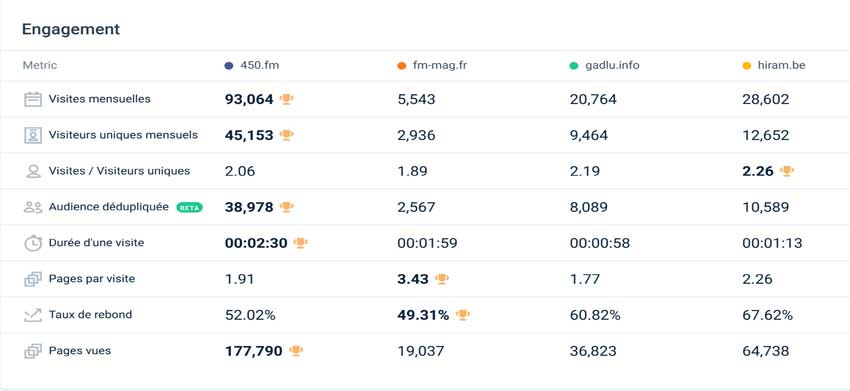Click the stopwatch icon beside Durée d'une visite
This screenshot has width=850, height=391.
coord(33,243)
